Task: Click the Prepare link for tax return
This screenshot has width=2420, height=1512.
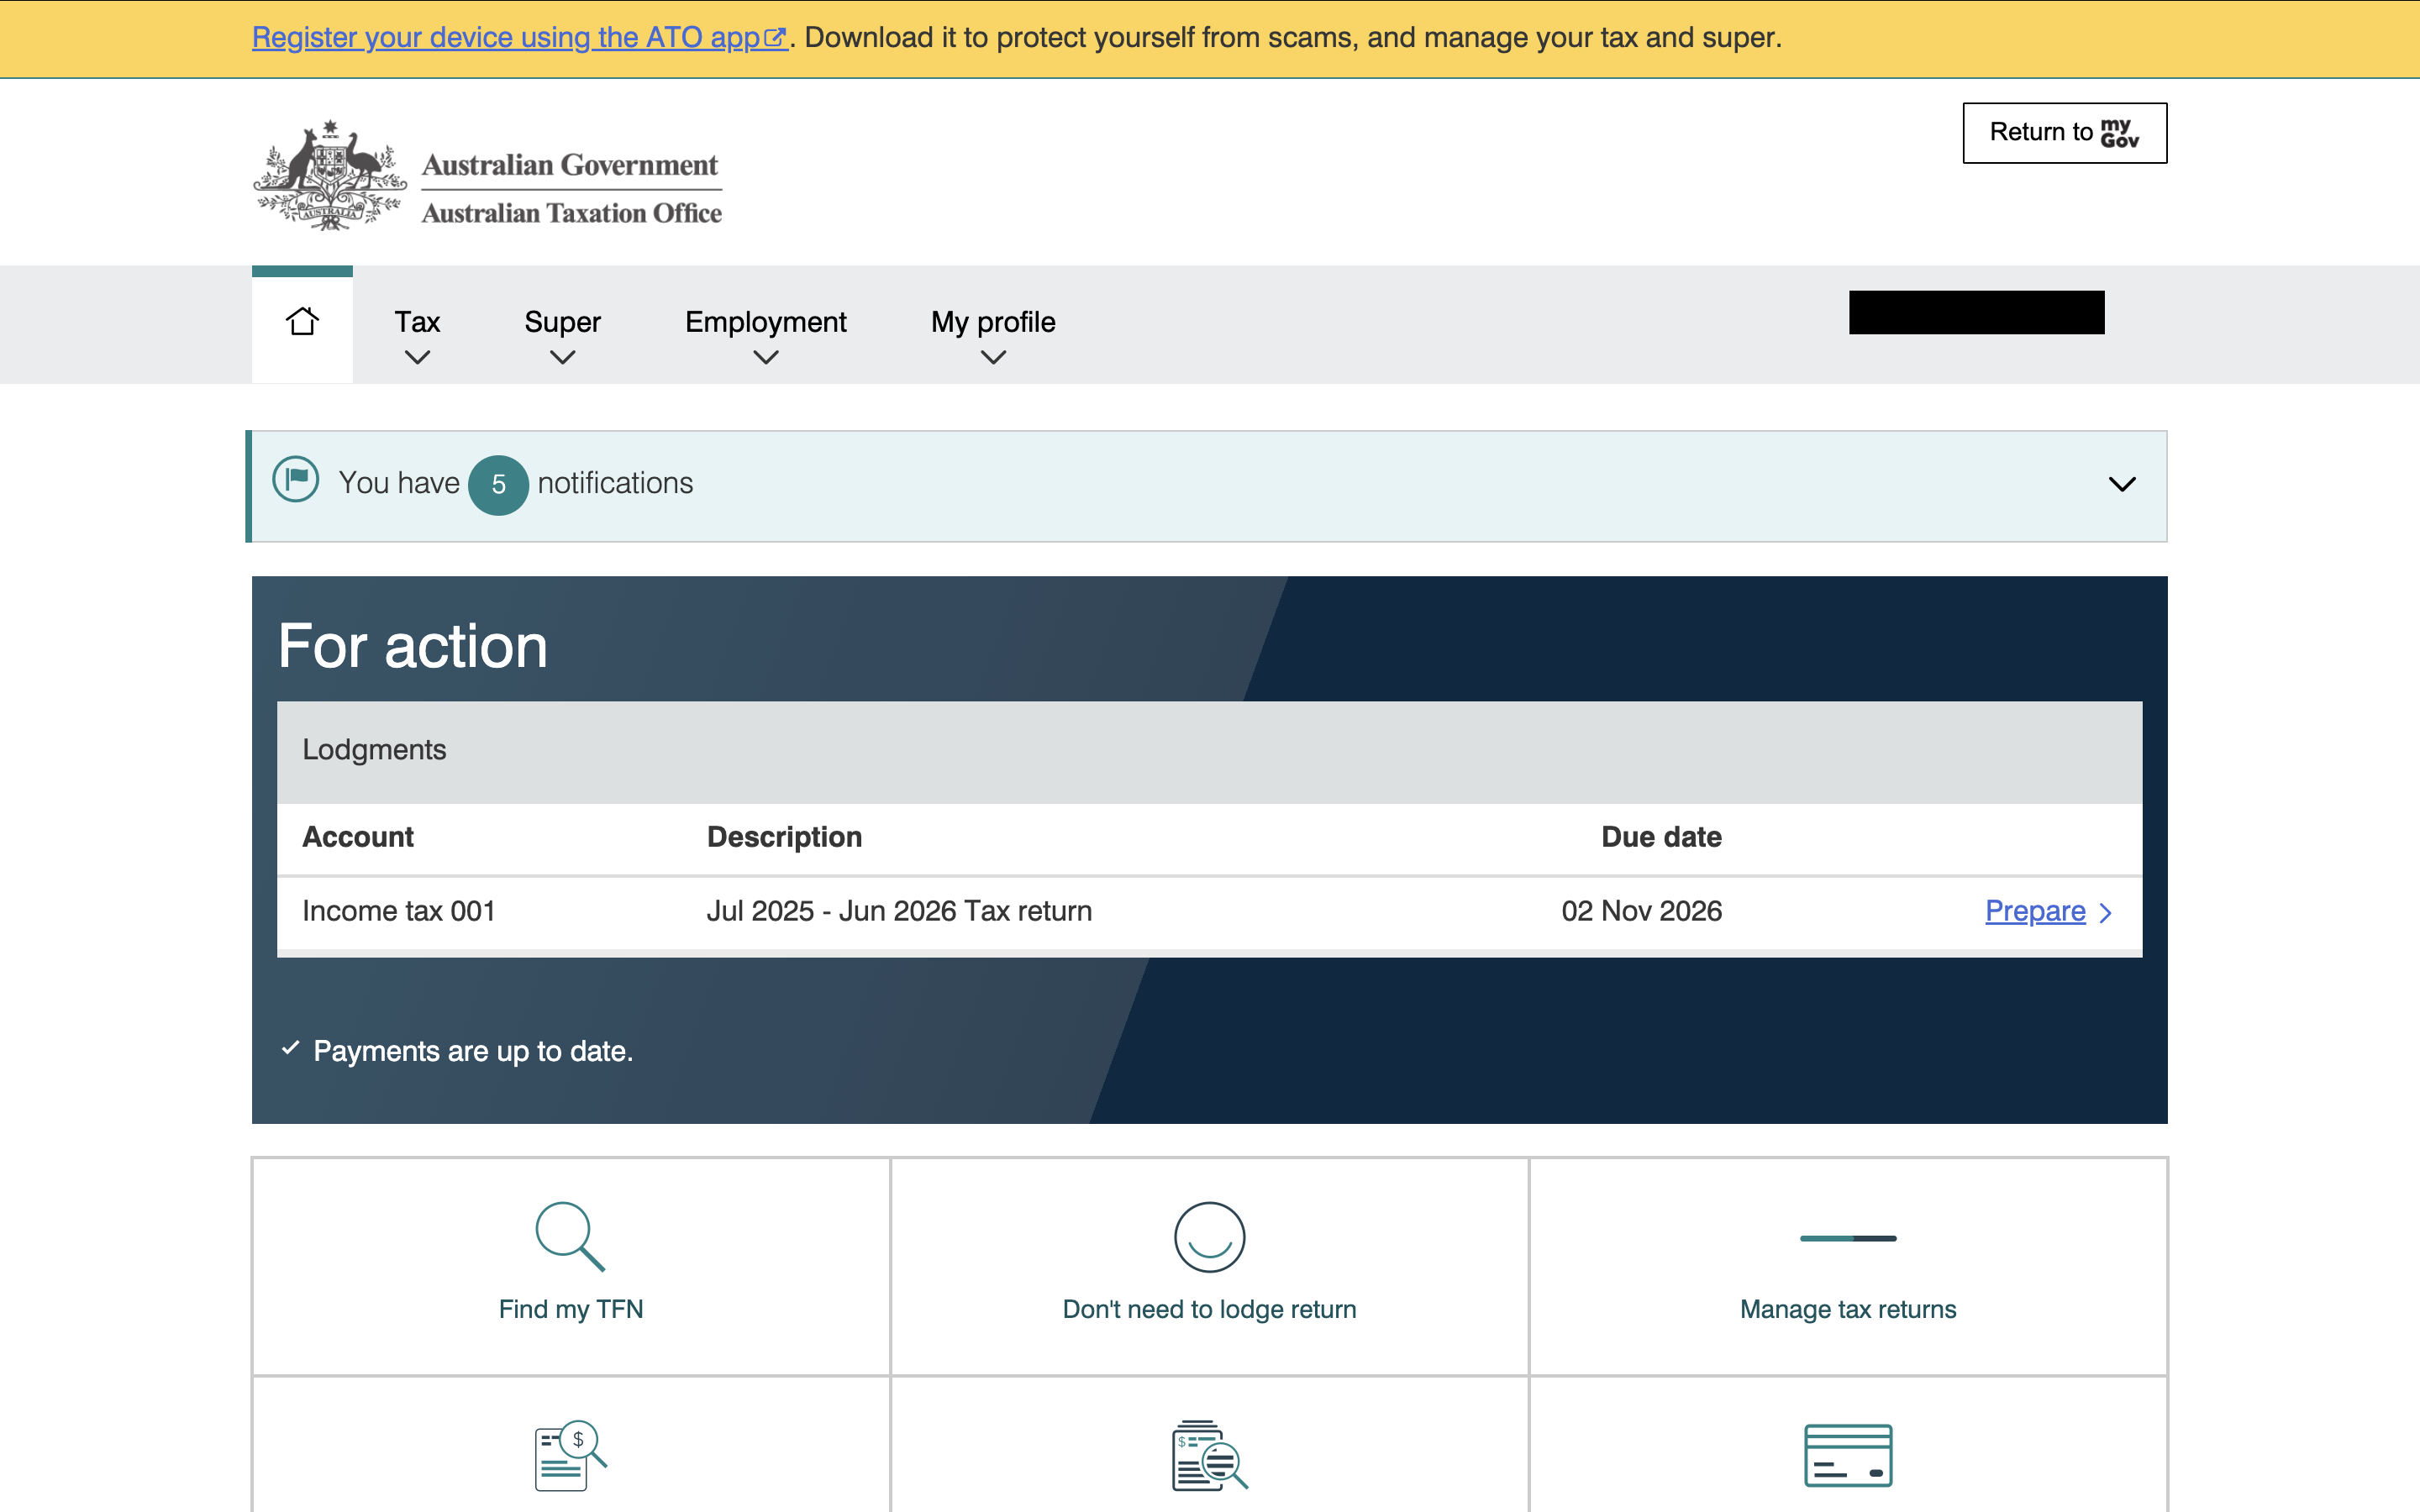Action: click(x=2035, y=911)
